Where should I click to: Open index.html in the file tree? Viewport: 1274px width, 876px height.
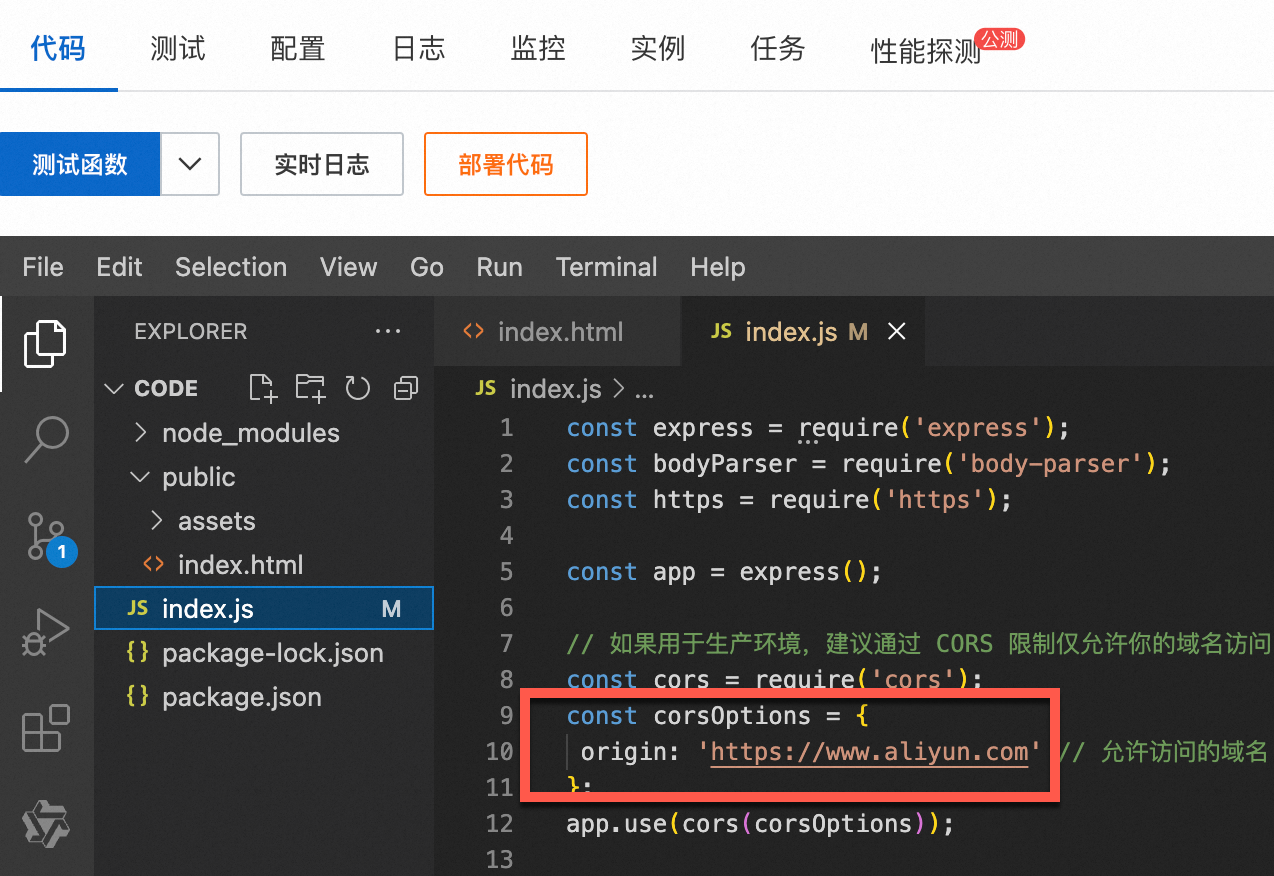tap(240, 565)
